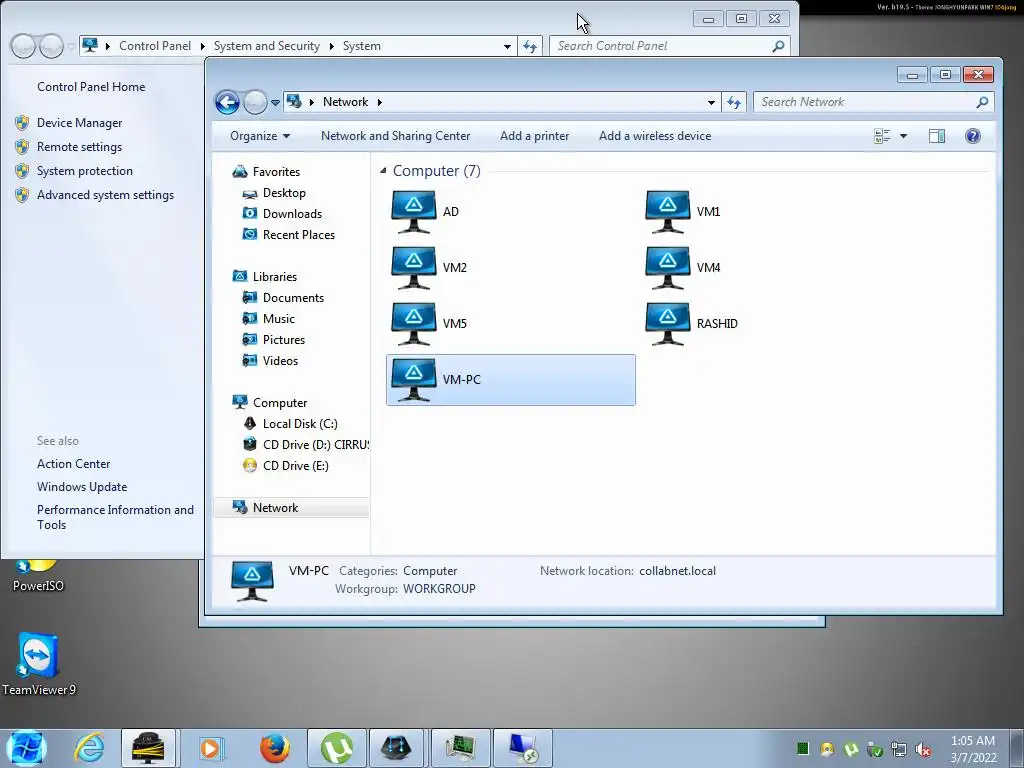Open Pictures library

pyautogui.click(x=283, y=340)
